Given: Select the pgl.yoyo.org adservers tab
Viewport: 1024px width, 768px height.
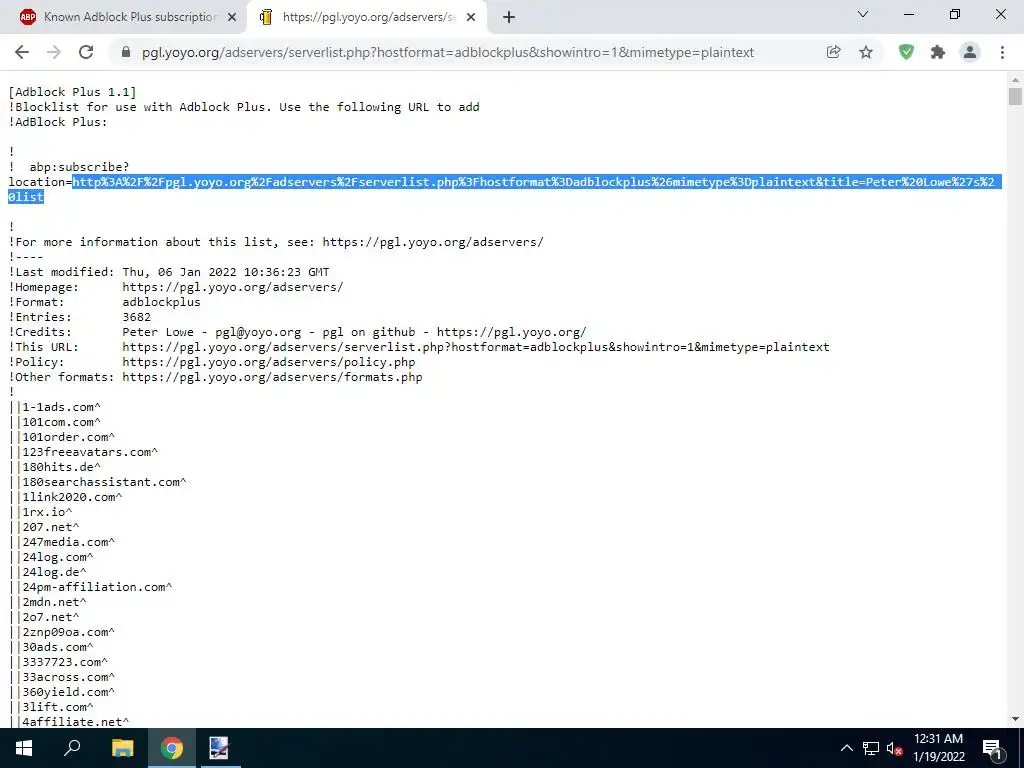Looking at the screenshot, I should (367, 18).
